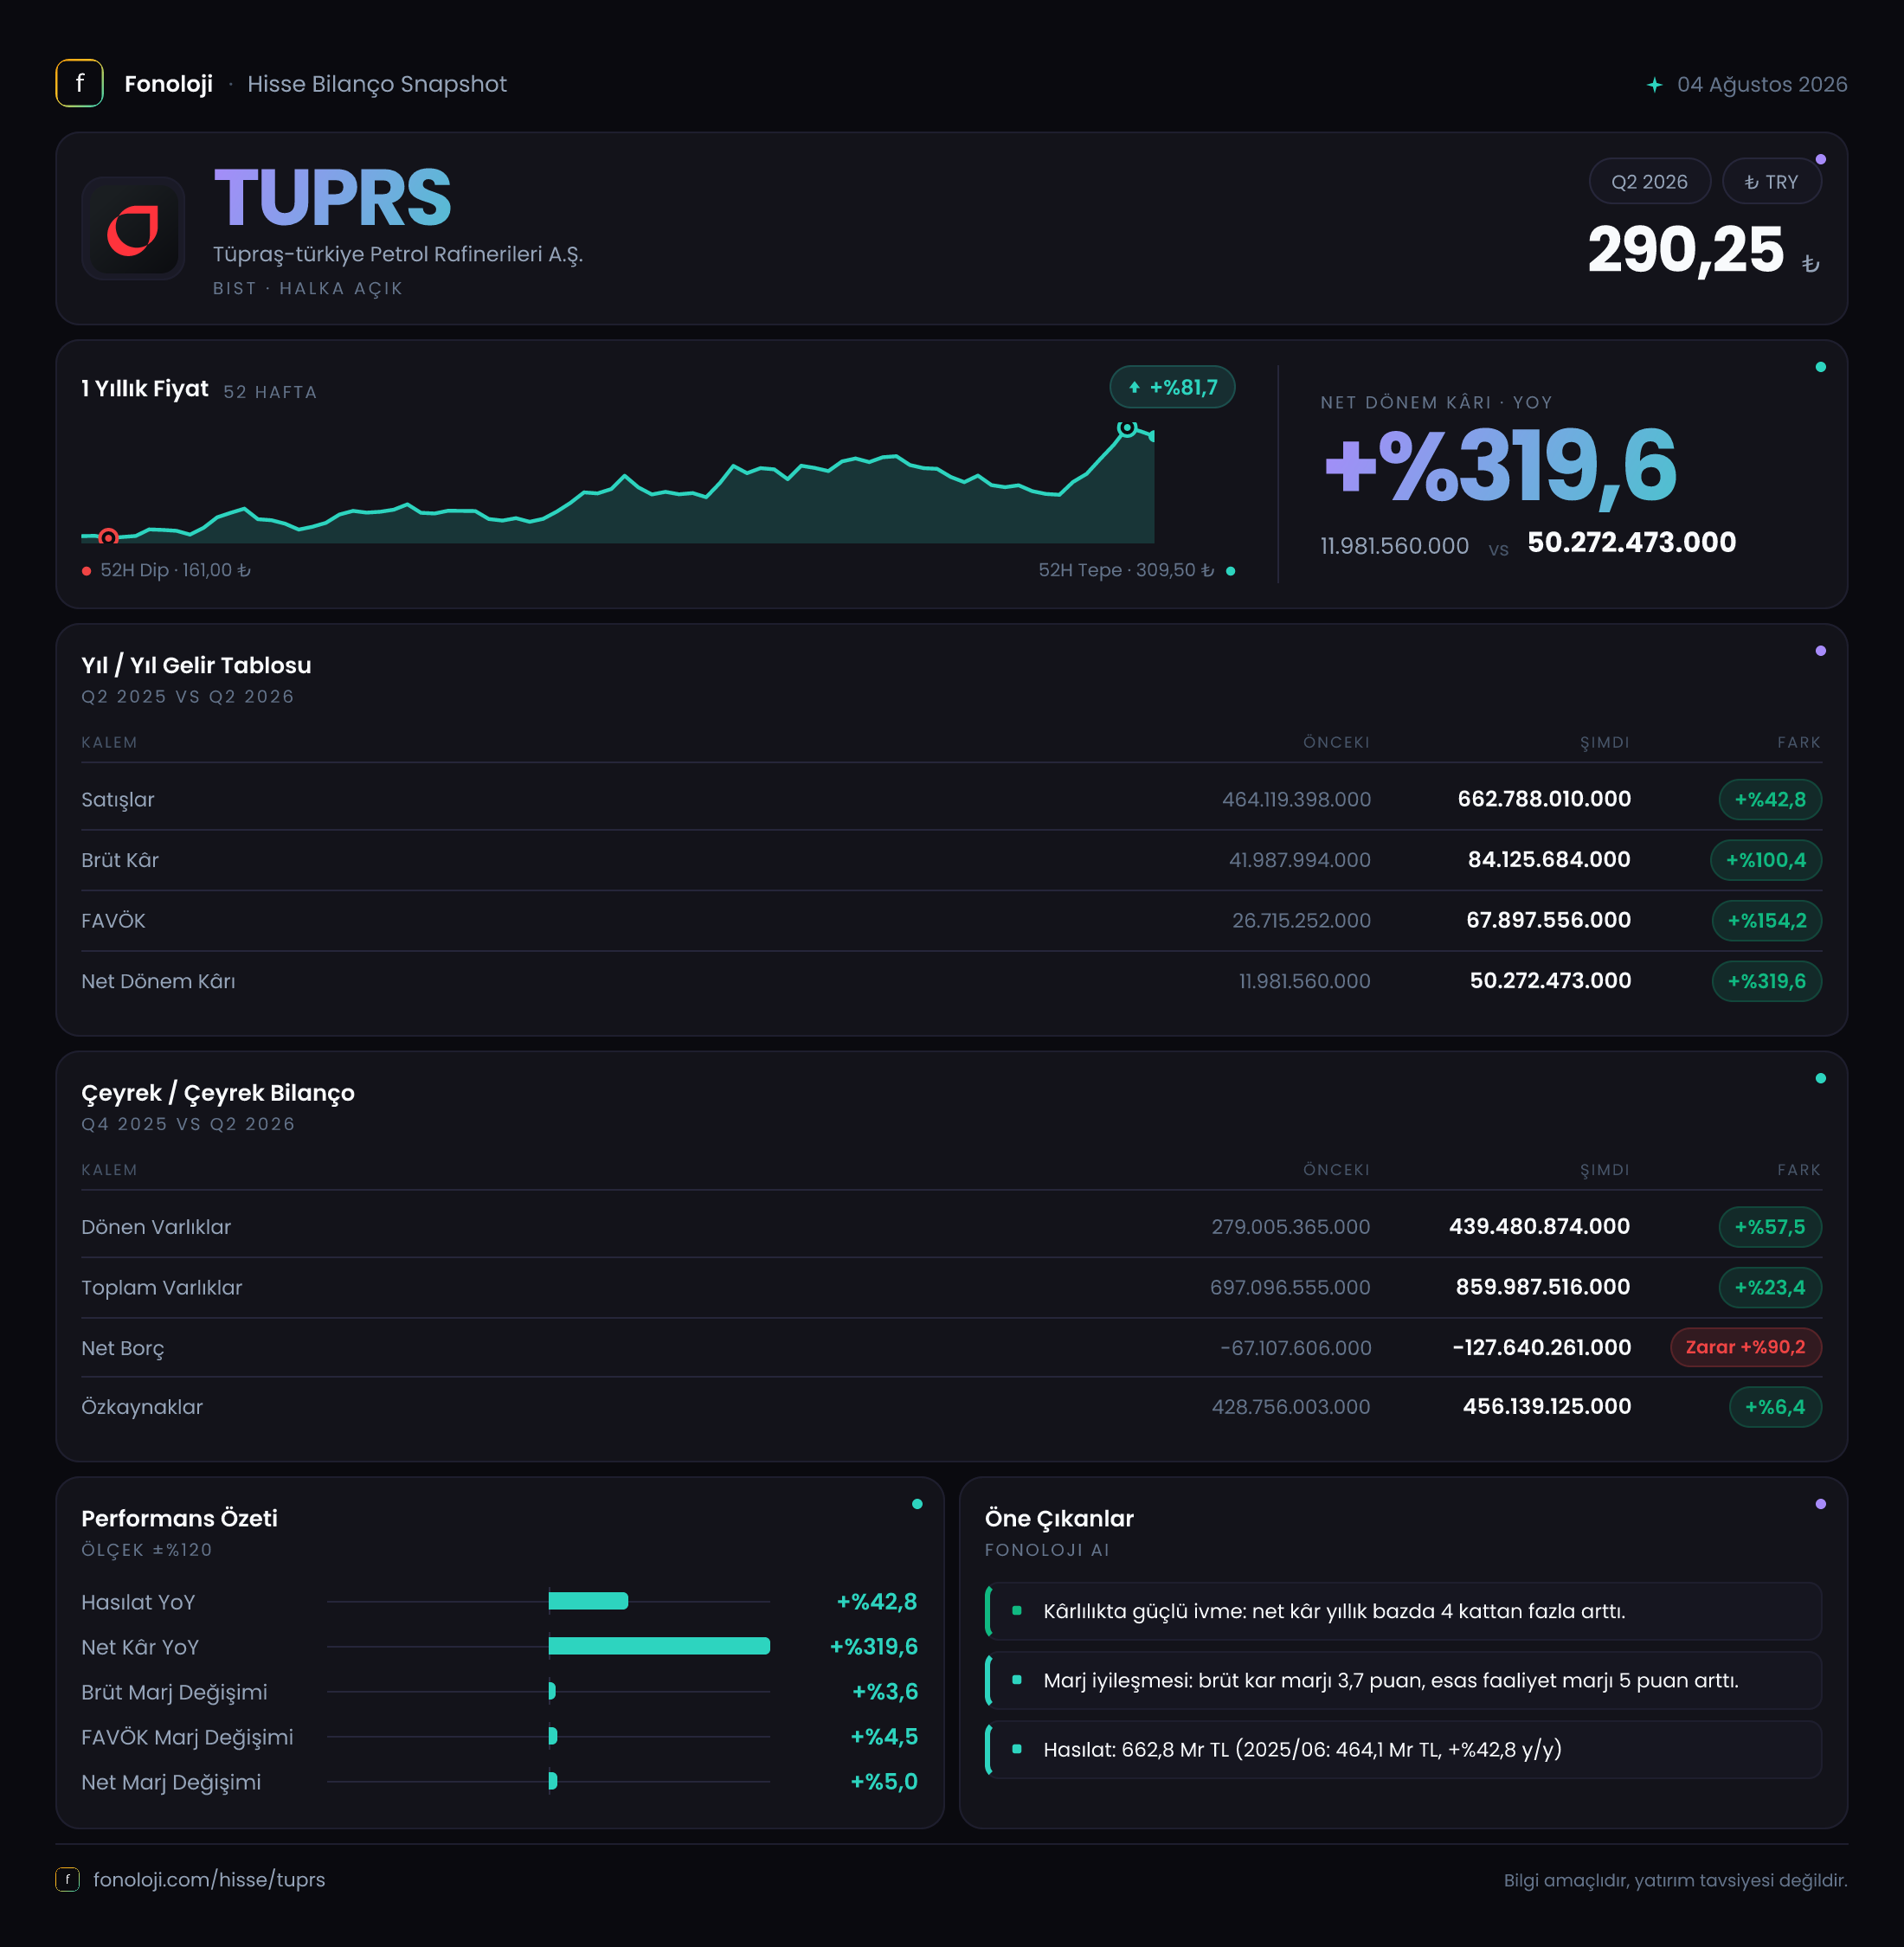Click the Hasılat YoY performance bar
This screenshot has width=1904, height=1947.
click(x=588, y=1601)
